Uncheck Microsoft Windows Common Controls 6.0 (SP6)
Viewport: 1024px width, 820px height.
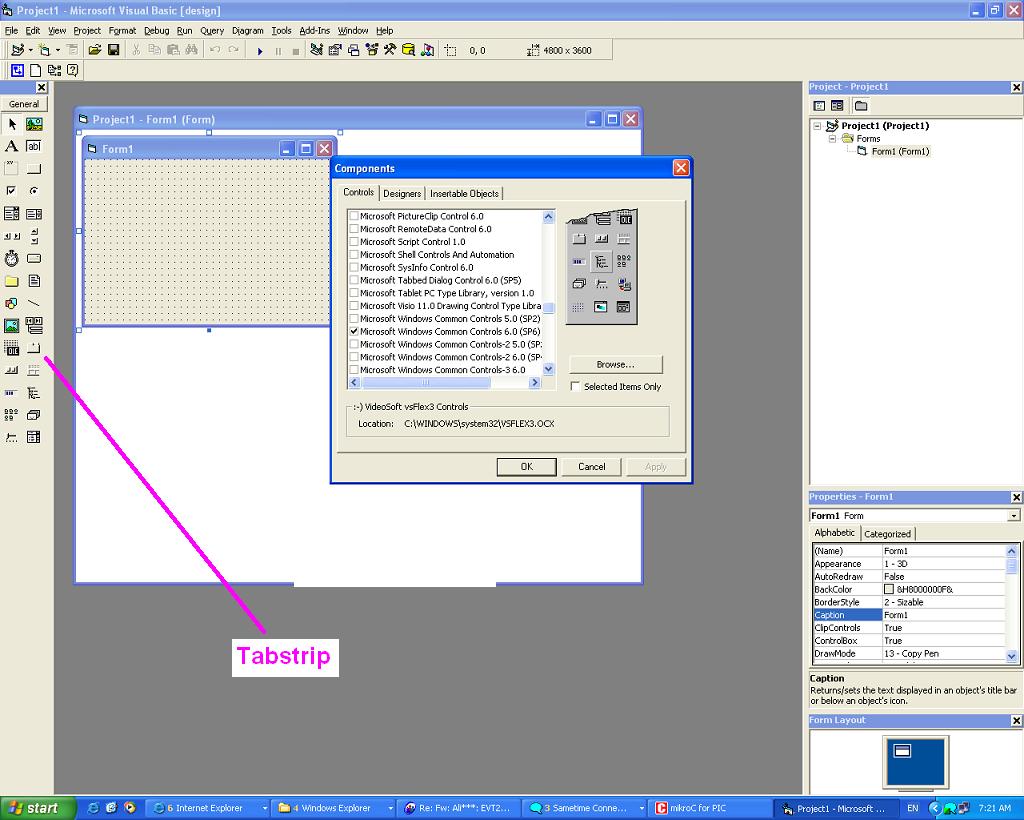pyautogui.click(x=354, y=331)
